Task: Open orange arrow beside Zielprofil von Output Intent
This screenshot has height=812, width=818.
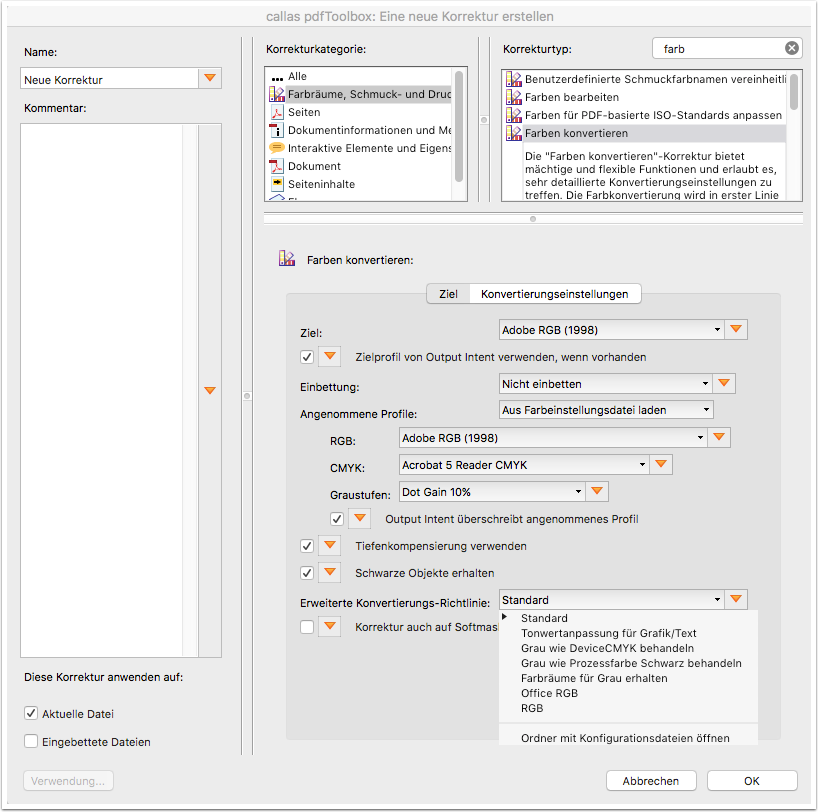Action: [x=329, y=356]
